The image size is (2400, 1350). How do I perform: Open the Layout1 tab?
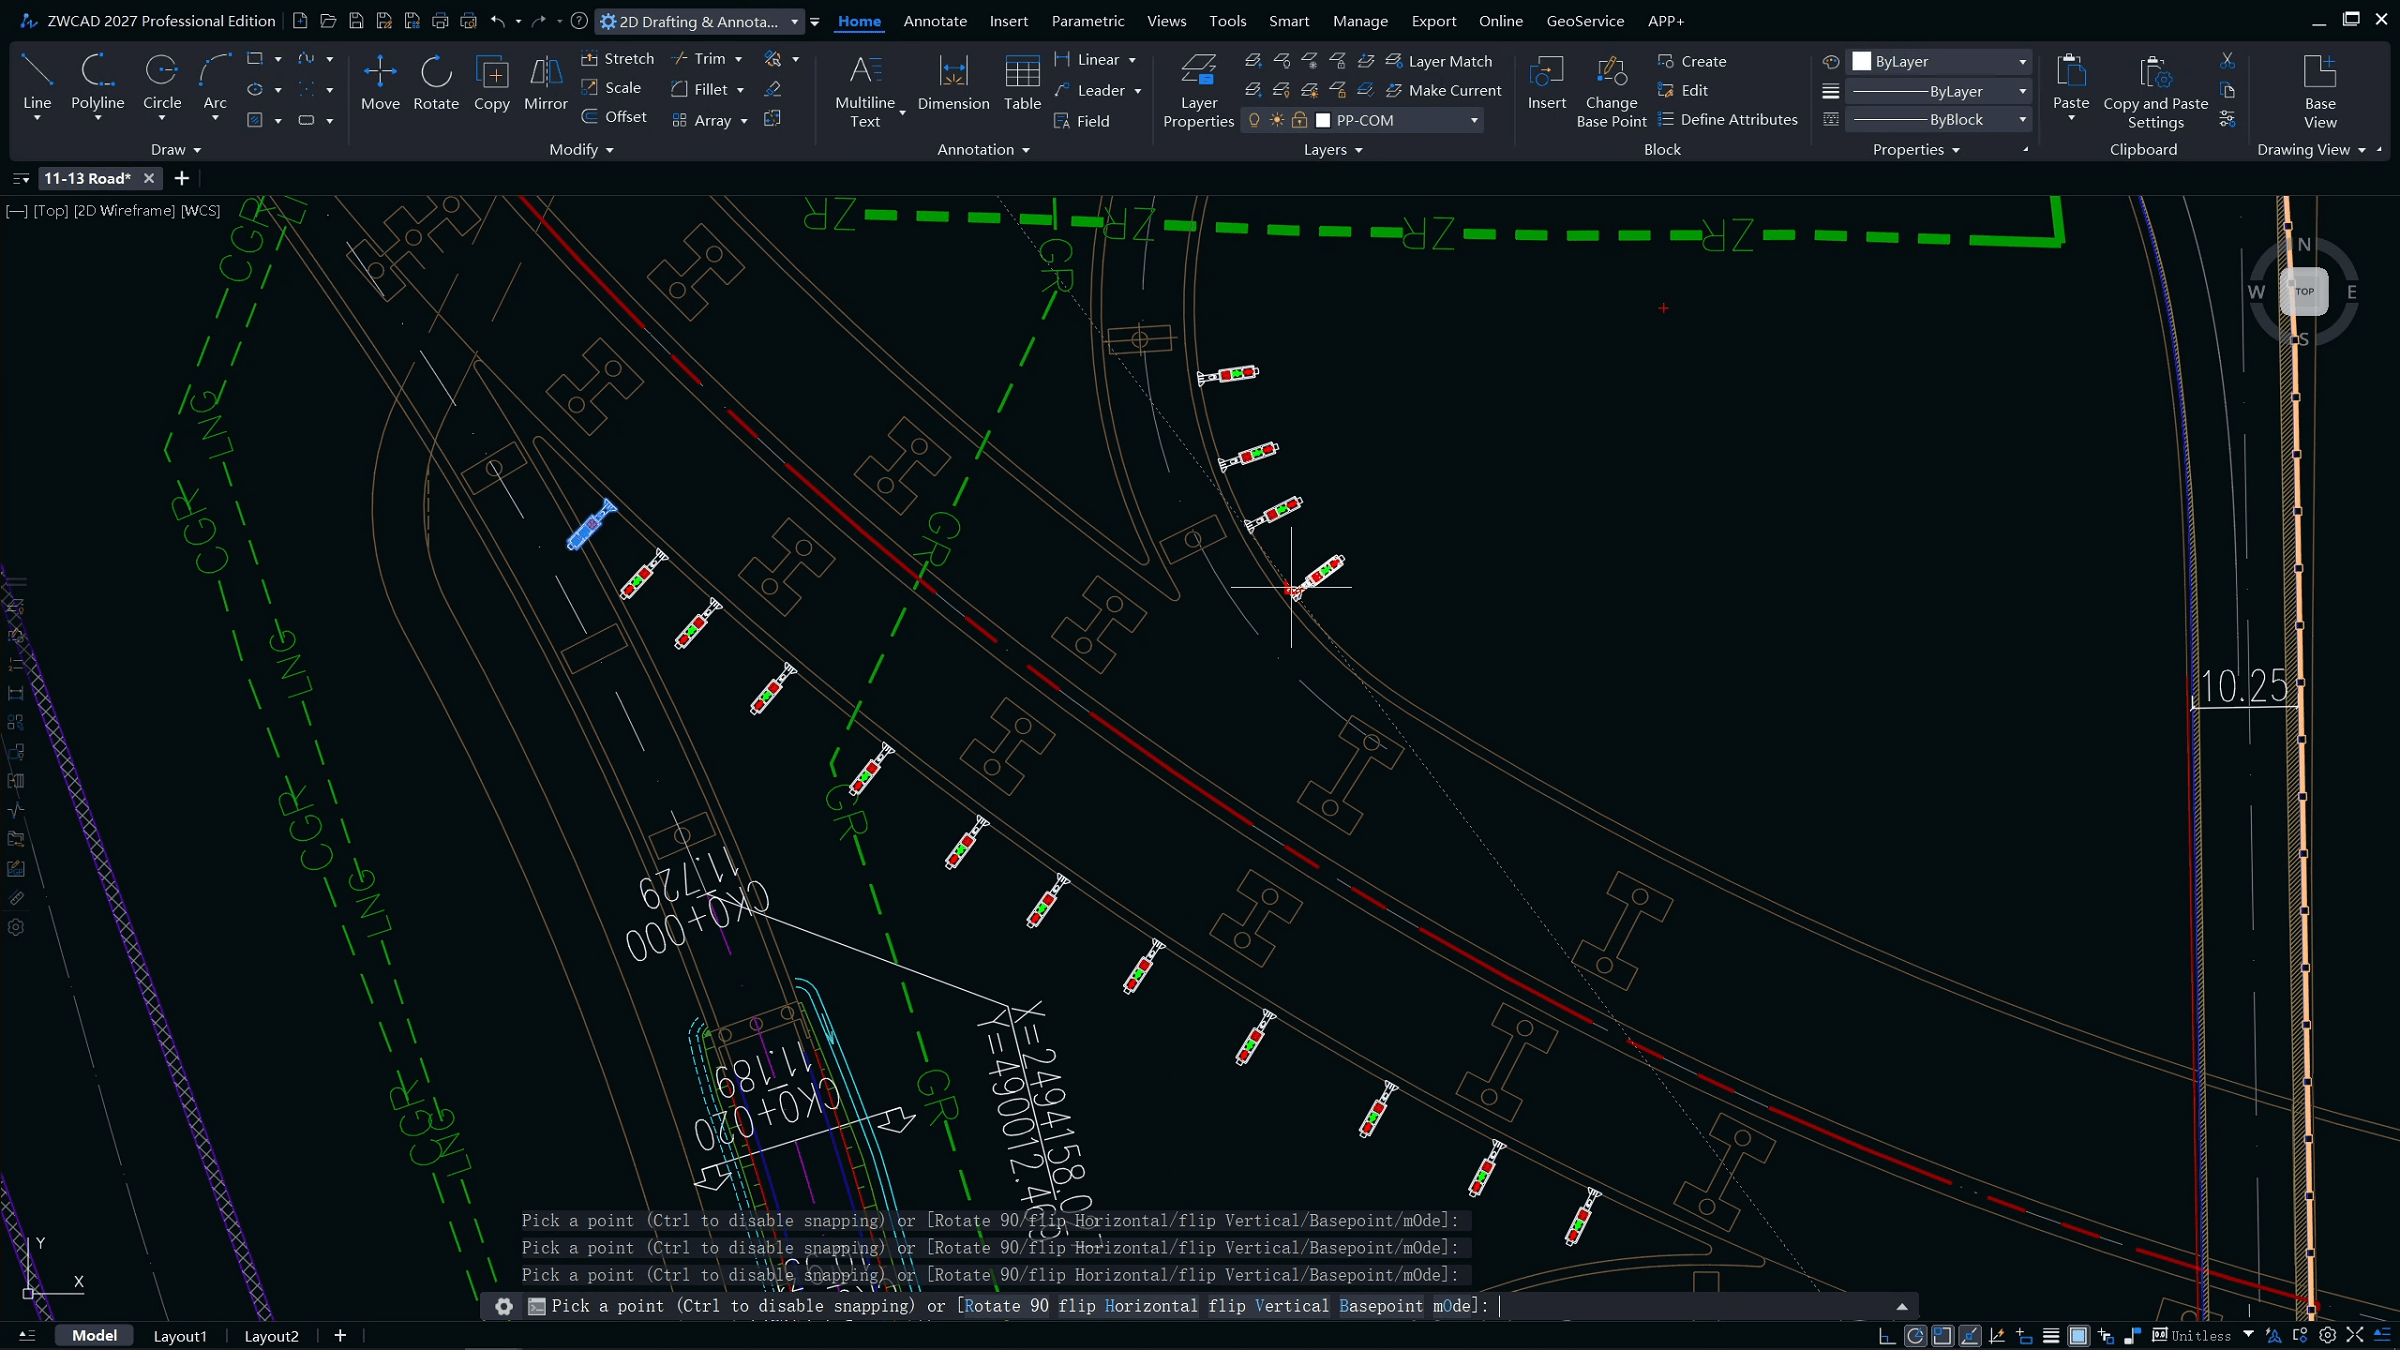tap(180, 1336)
